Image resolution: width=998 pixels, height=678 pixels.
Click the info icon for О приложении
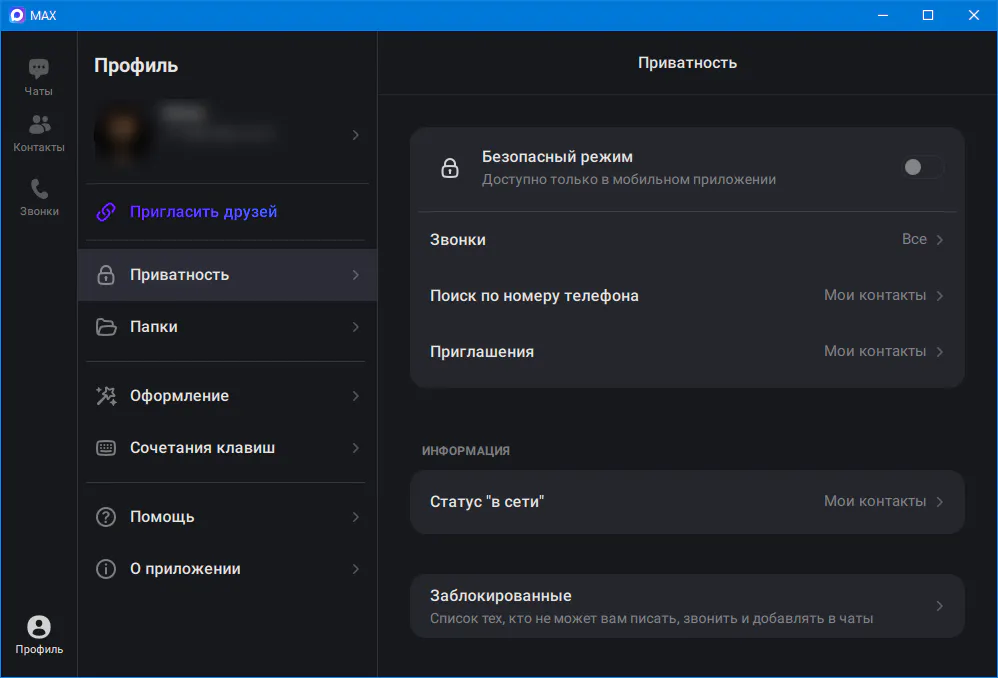(106, 569)
